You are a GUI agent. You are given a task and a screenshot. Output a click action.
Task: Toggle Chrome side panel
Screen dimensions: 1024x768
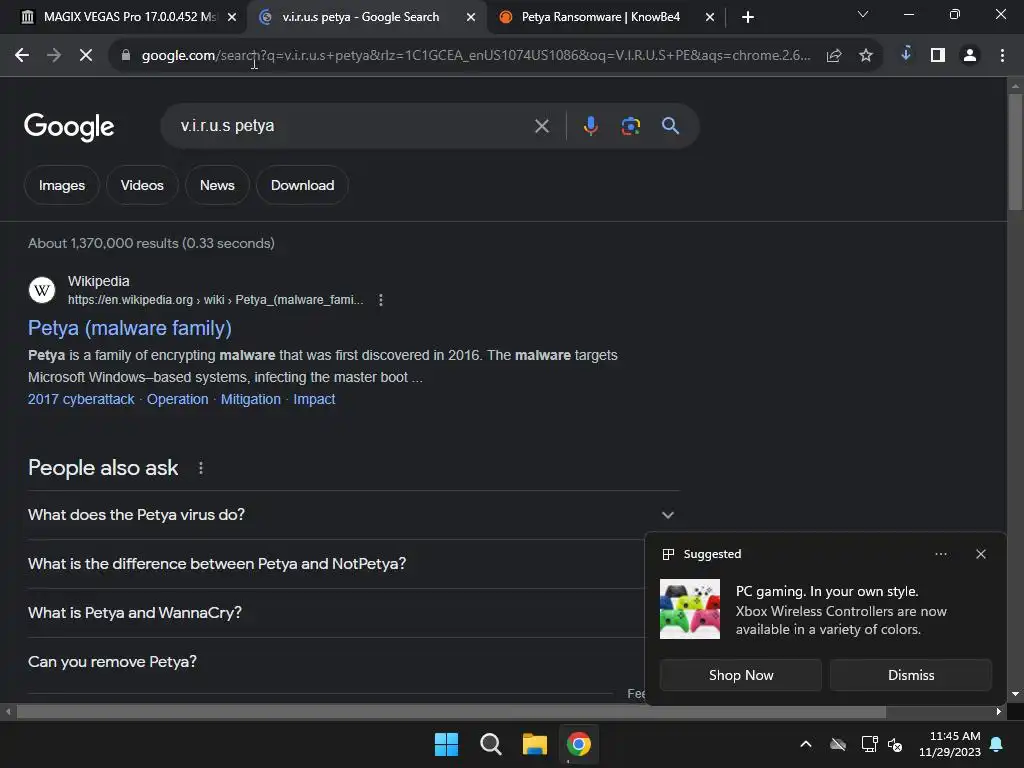(x=938, y=56)
